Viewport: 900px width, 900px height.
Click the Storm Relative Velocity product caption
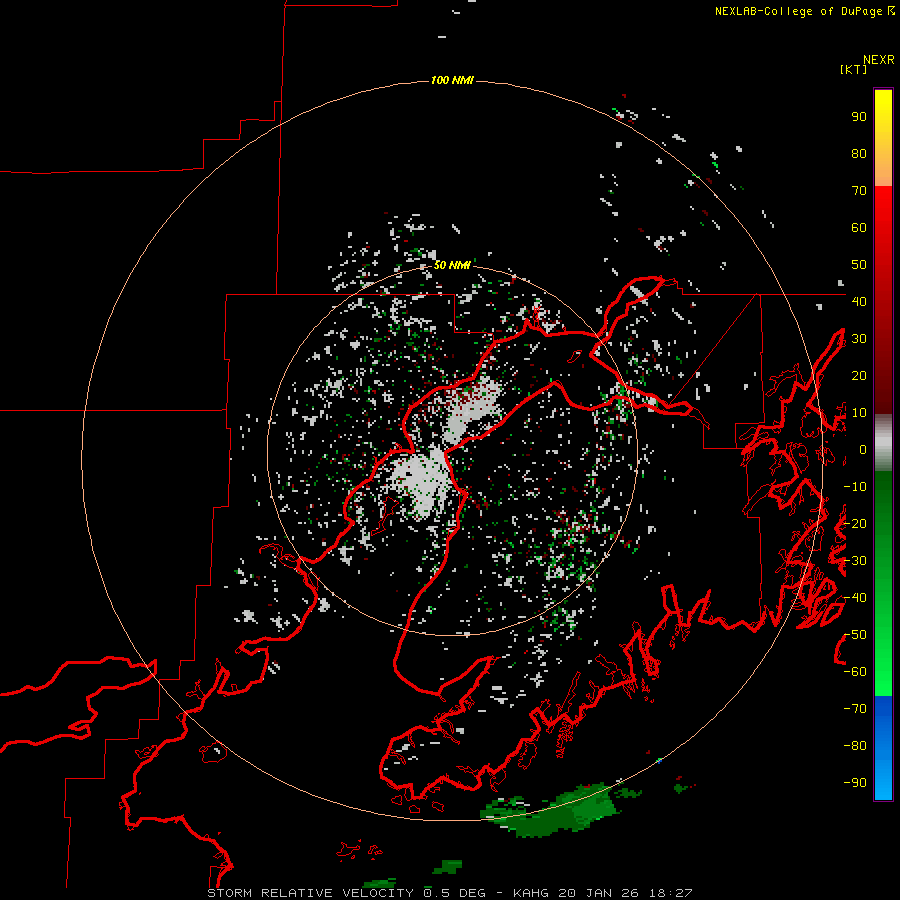(x=310, y=893)
